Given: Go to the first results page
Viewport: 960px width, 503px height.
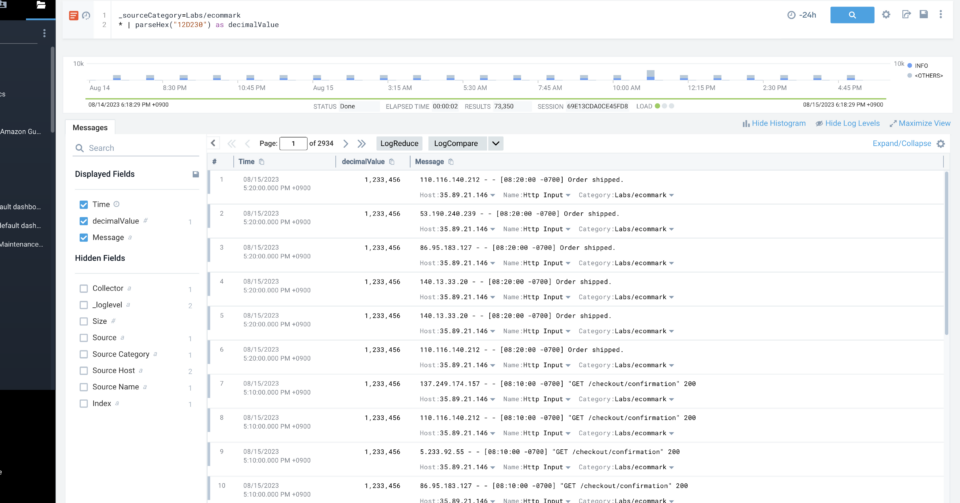Looking at the screenshot, I should [x=231, y=144].
